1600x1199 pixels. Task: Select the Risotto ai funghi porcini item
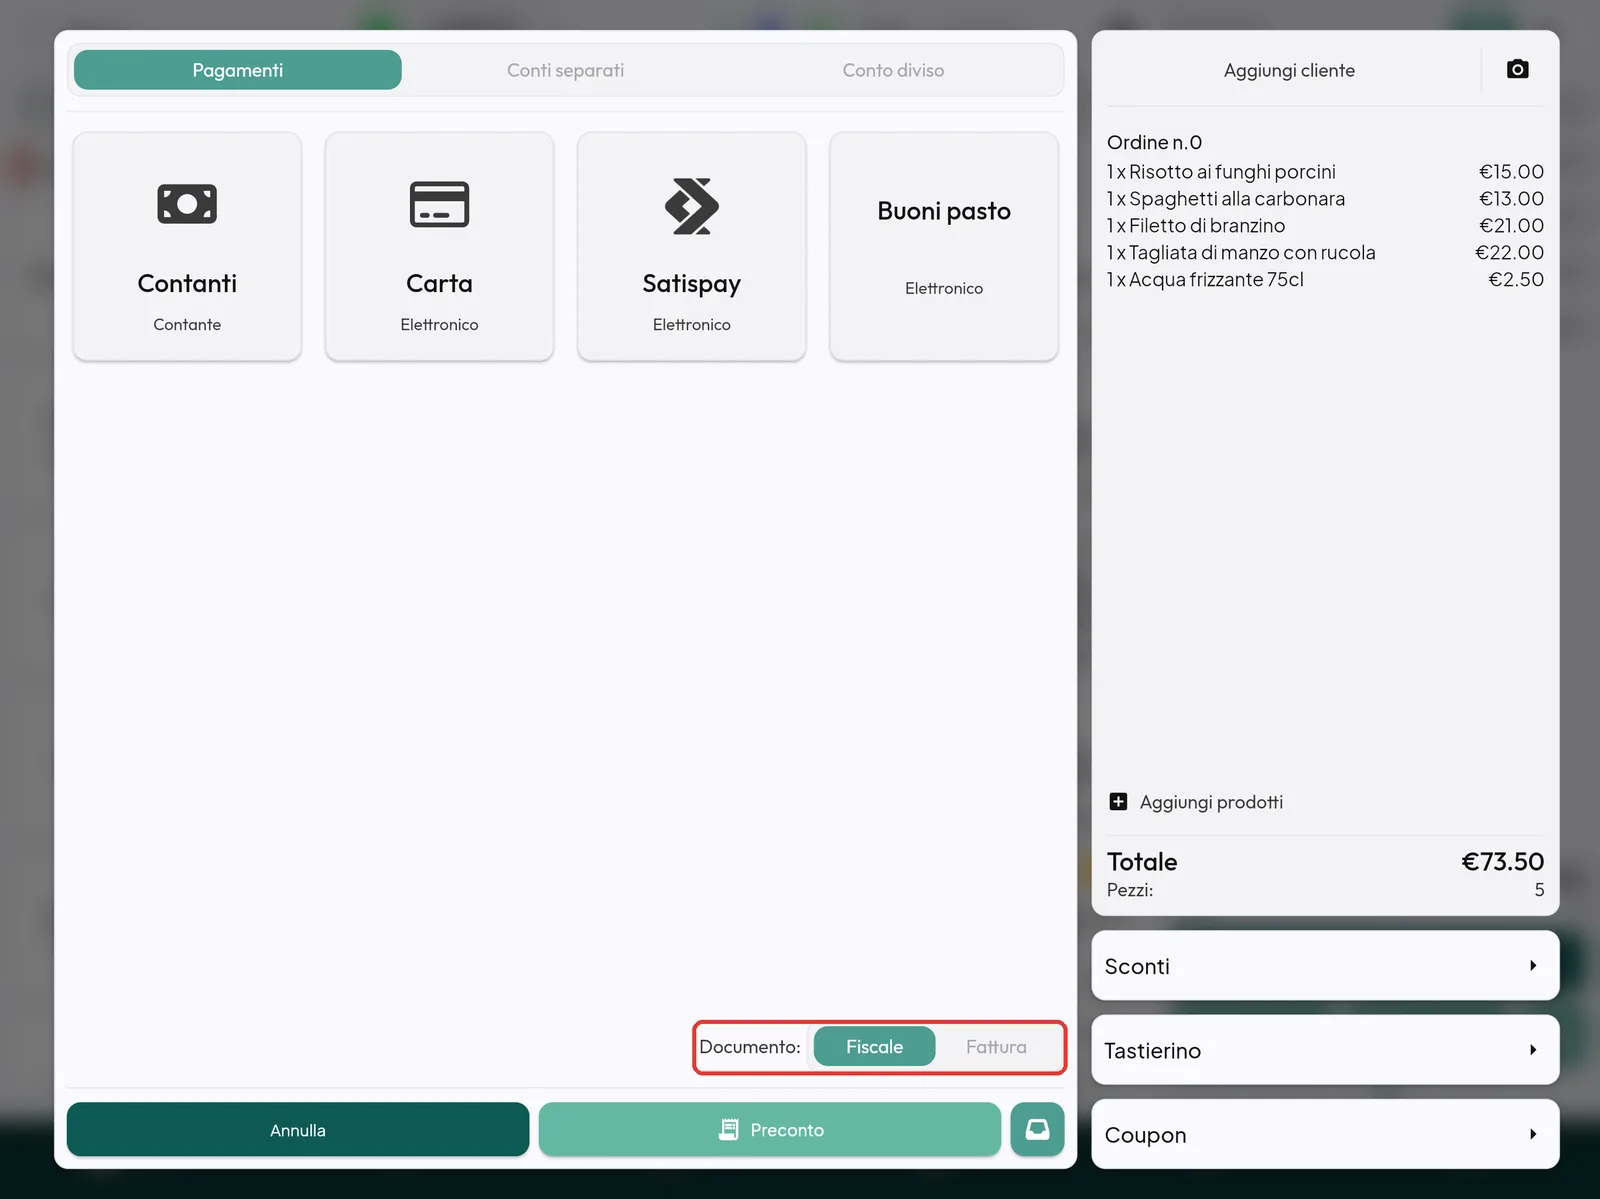1325,172
